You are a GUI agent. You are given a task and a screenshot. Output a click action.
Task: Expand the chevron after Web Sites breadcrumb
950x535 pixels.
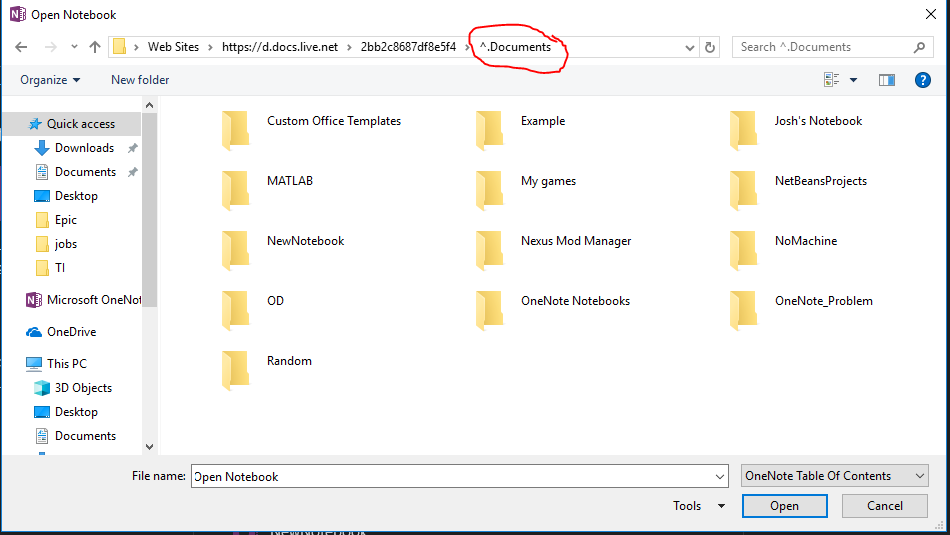pyautogui.click(x=210, y=47)
